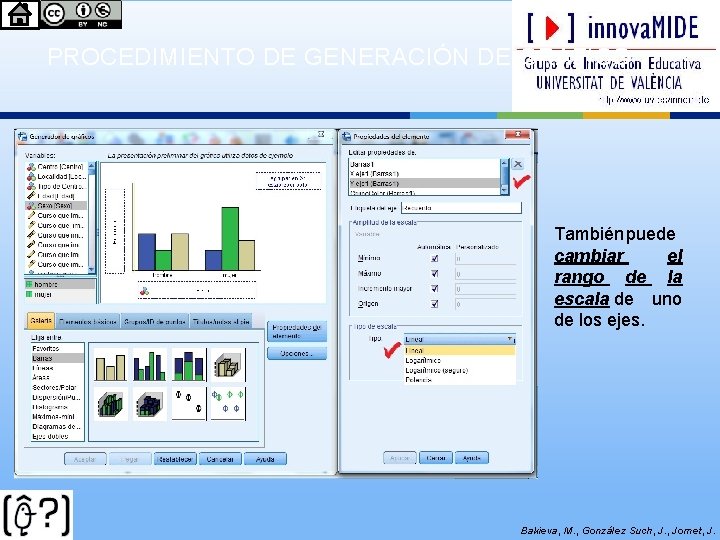The image size is (720, 540).
Task: Switch to the Elementos básicos tab
Action: coord(87,322)
